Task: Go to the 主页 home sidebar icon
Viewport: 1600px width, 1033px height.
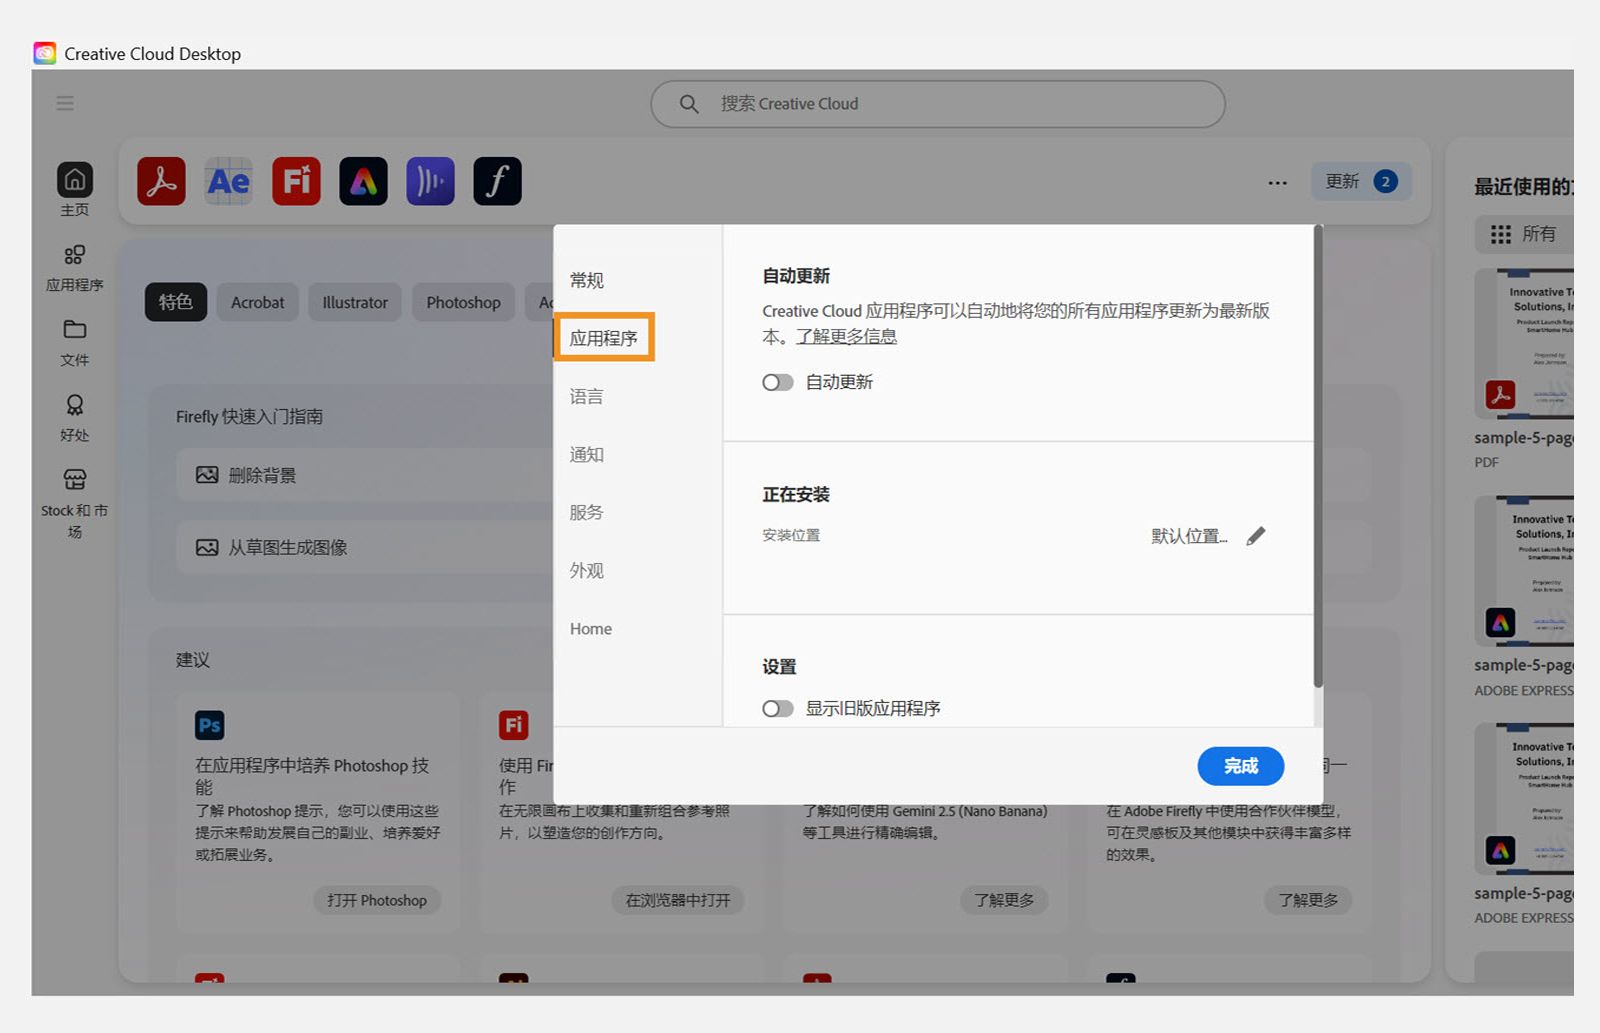Action: pos(75,189)
